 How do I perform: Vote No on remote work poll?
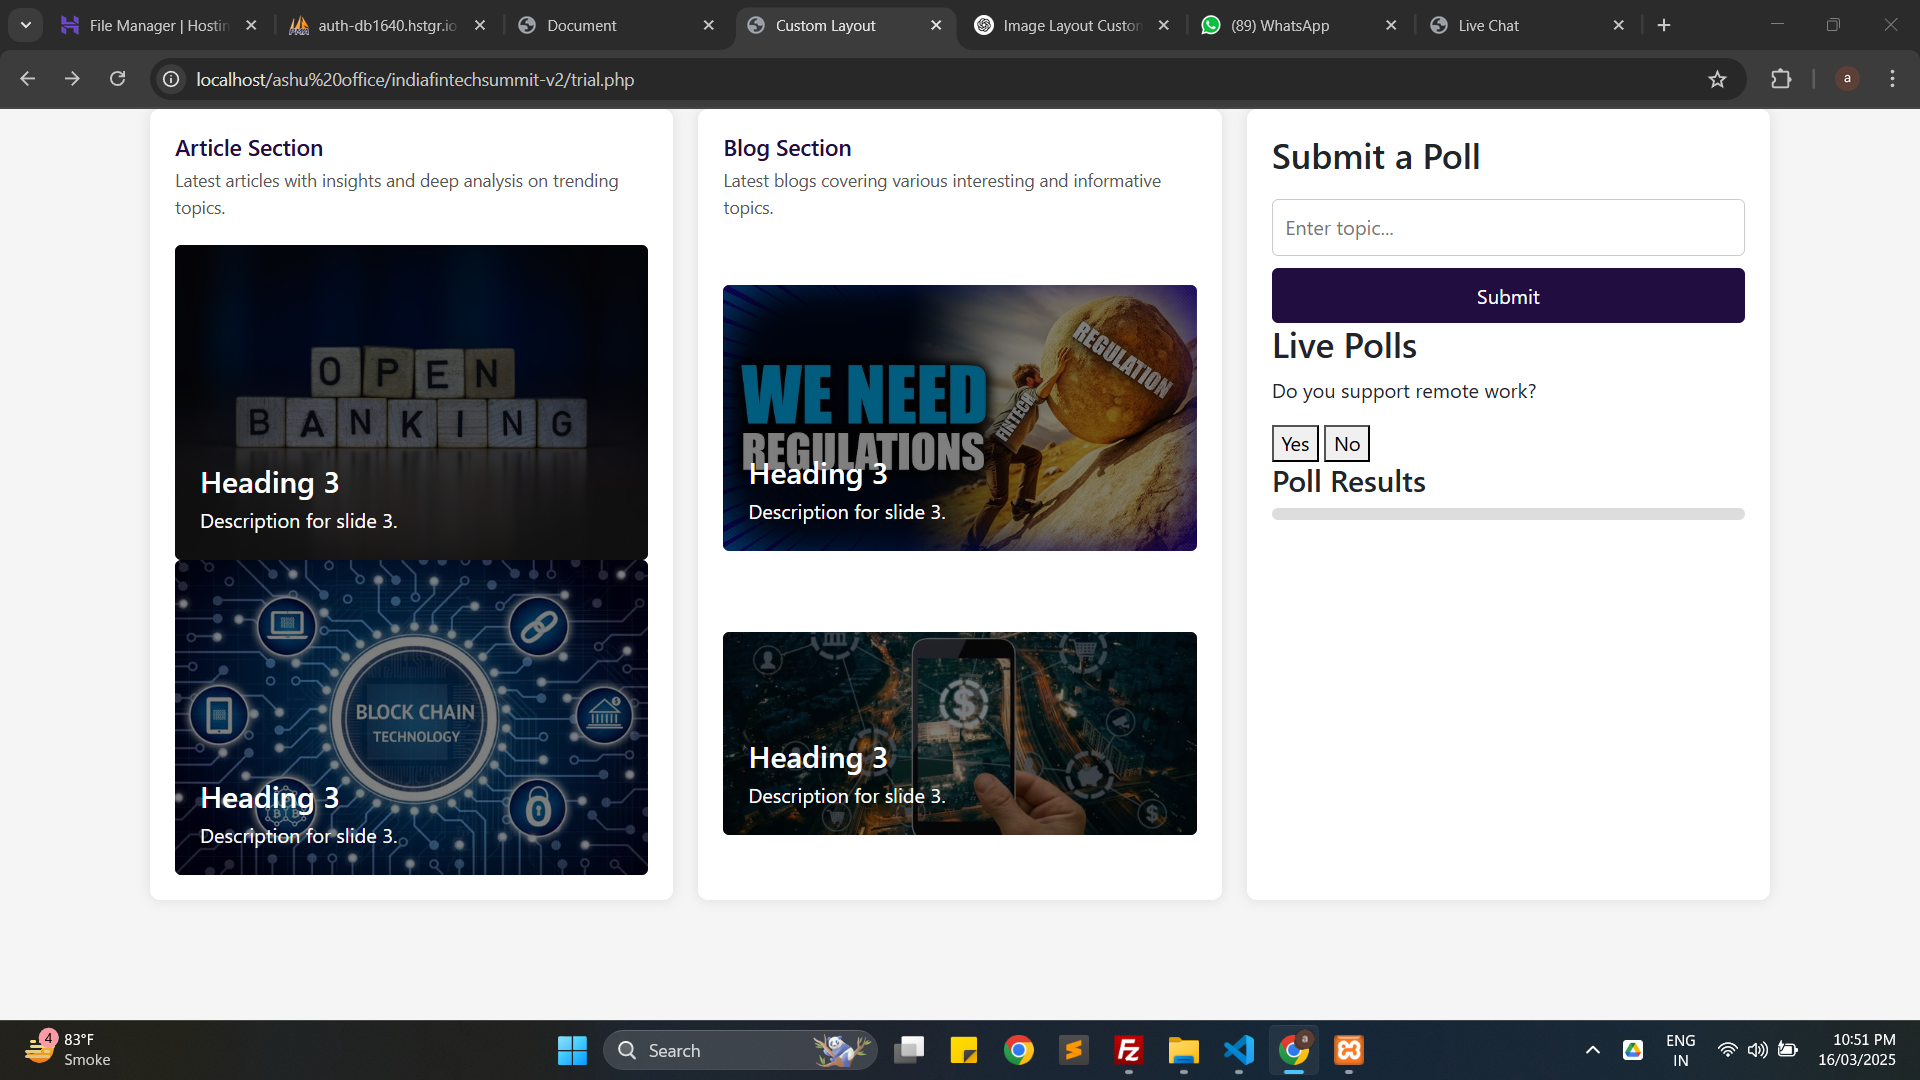tap(1347, 444)
